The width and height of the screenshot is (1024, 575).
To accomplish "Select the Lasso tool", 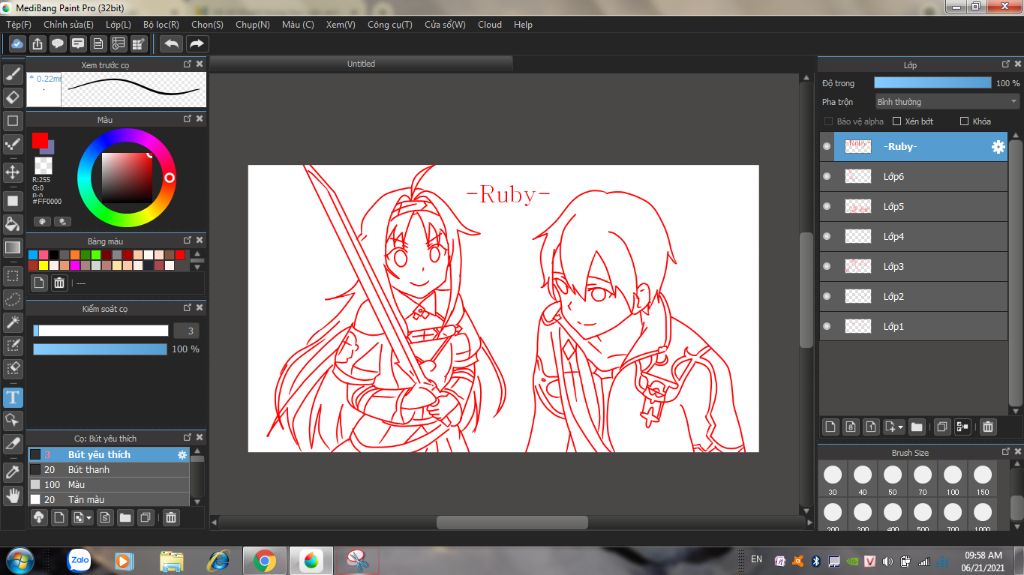I will [12, 299].
